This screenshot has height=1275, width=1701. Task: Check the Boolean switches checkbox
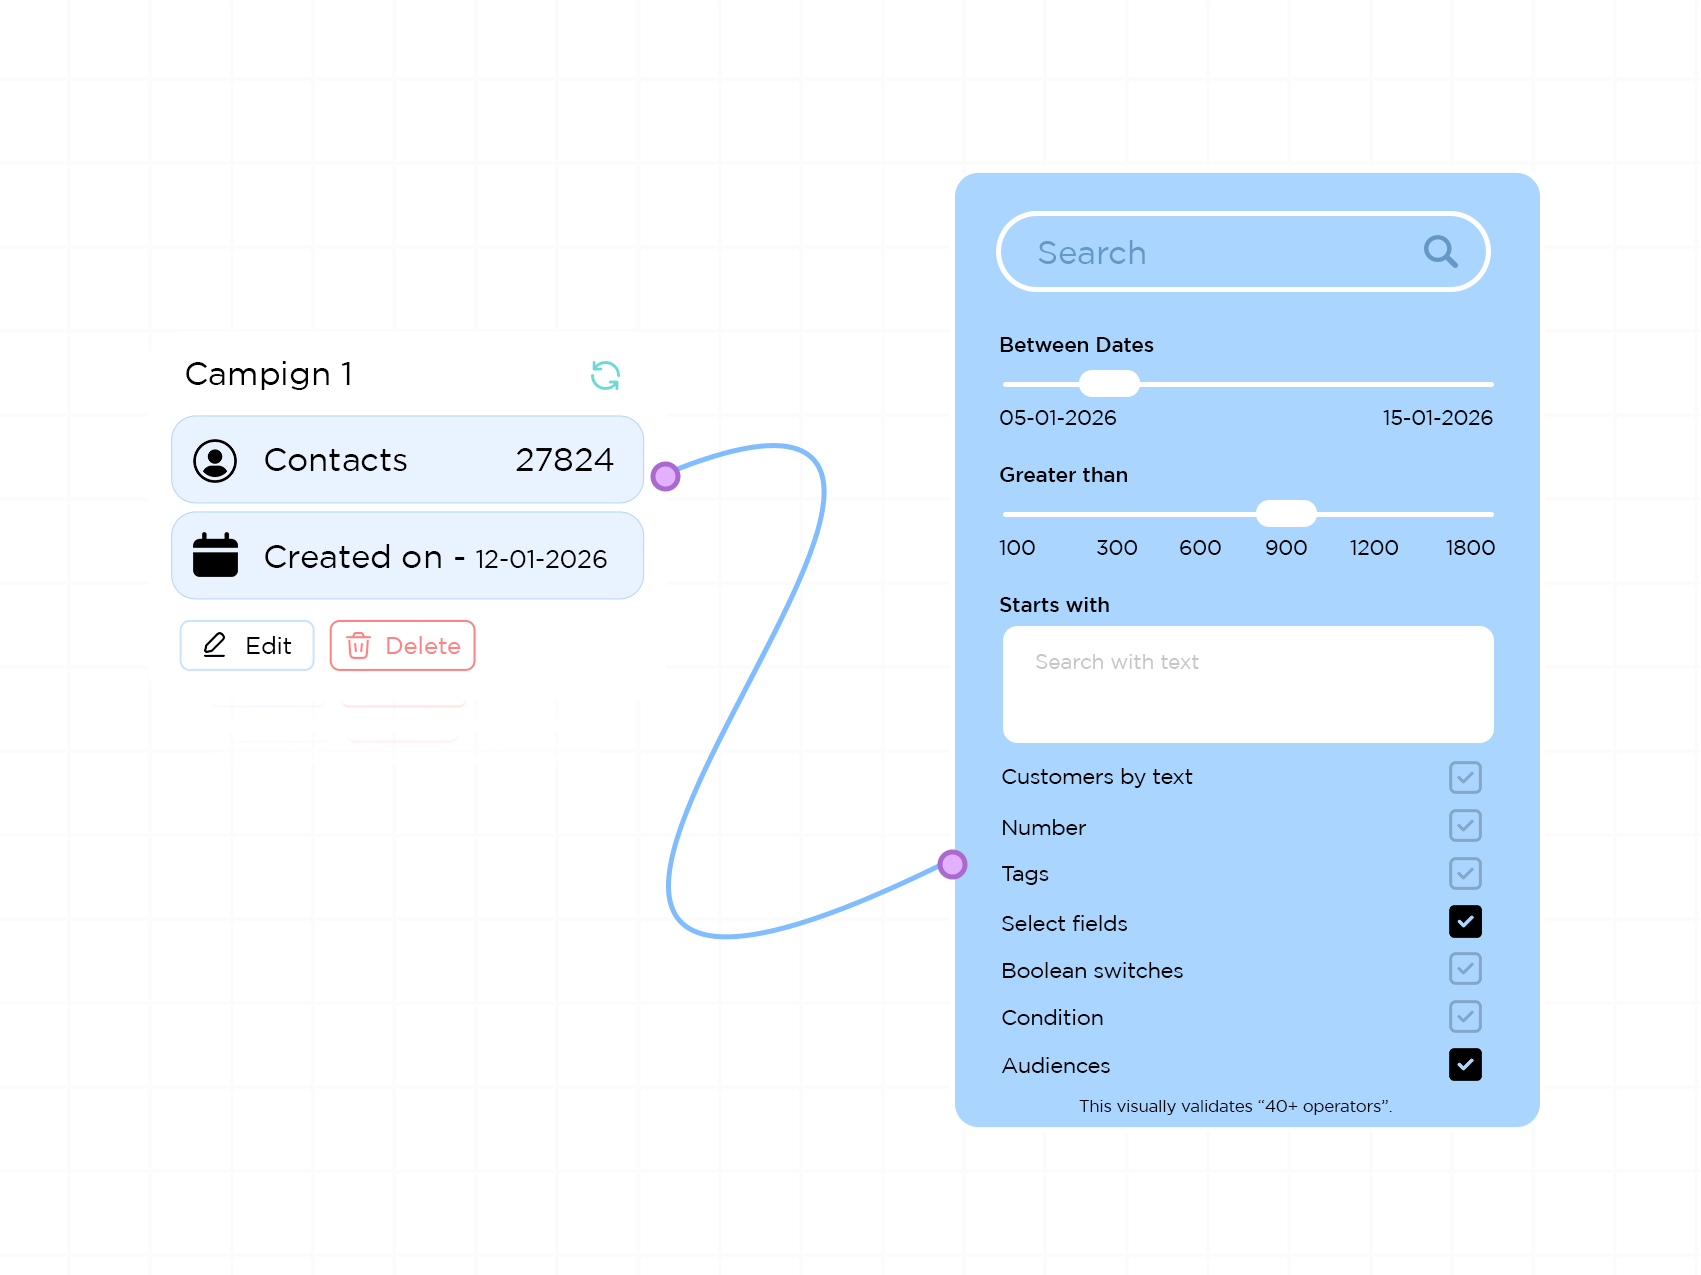pos(1465,969)
